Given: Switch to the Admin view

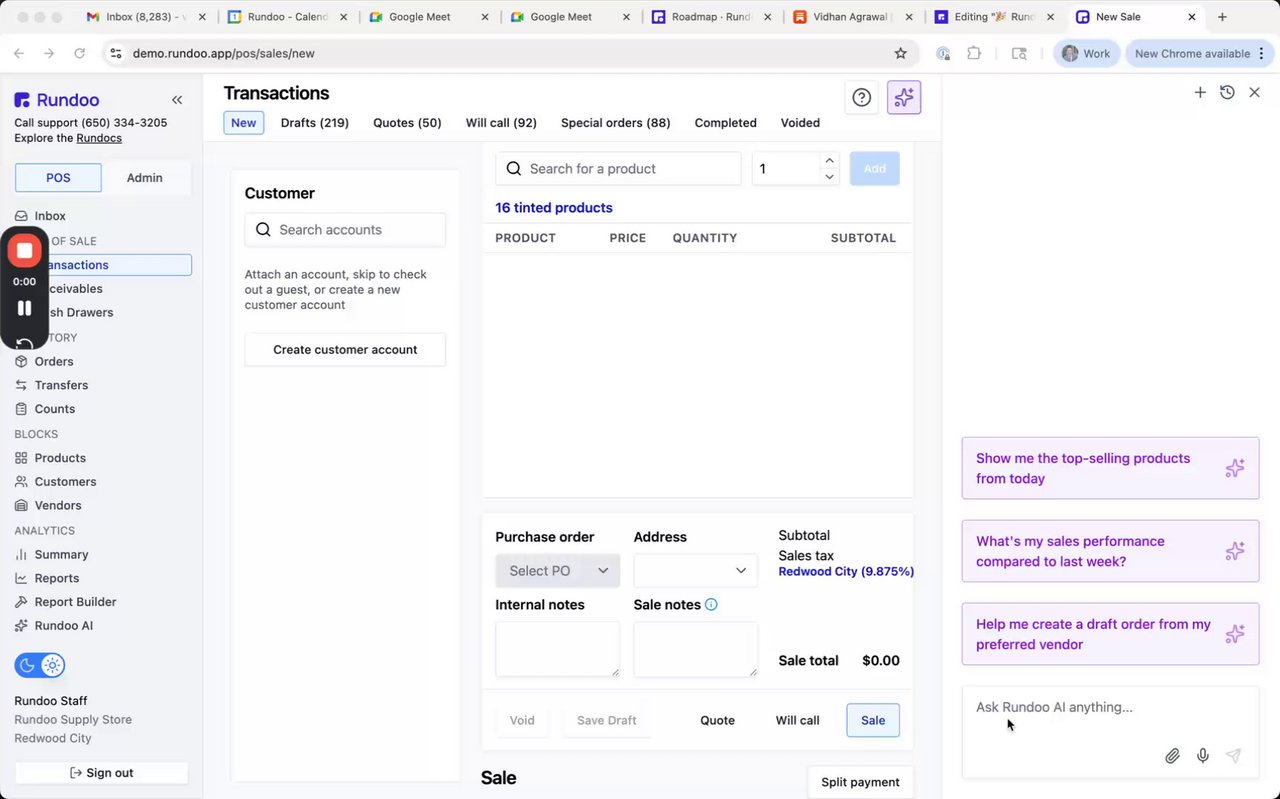Looking at the screenshot, I should (x=144, y=178).
